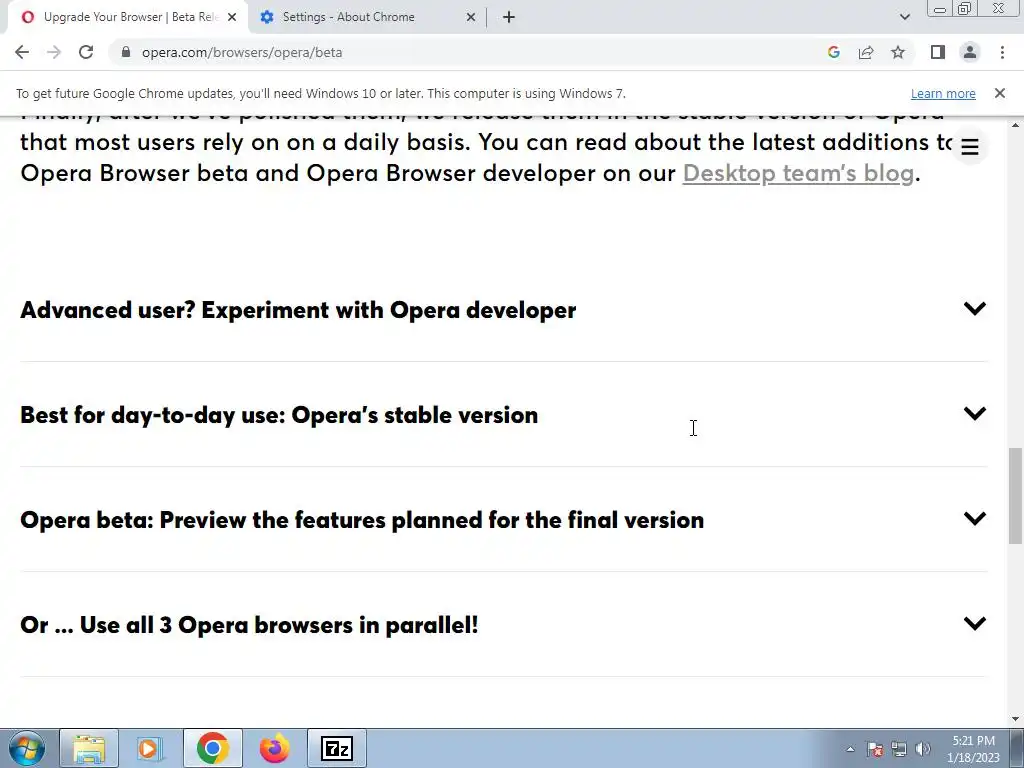Open Opera page hamburger menu

tap(970, 147)
